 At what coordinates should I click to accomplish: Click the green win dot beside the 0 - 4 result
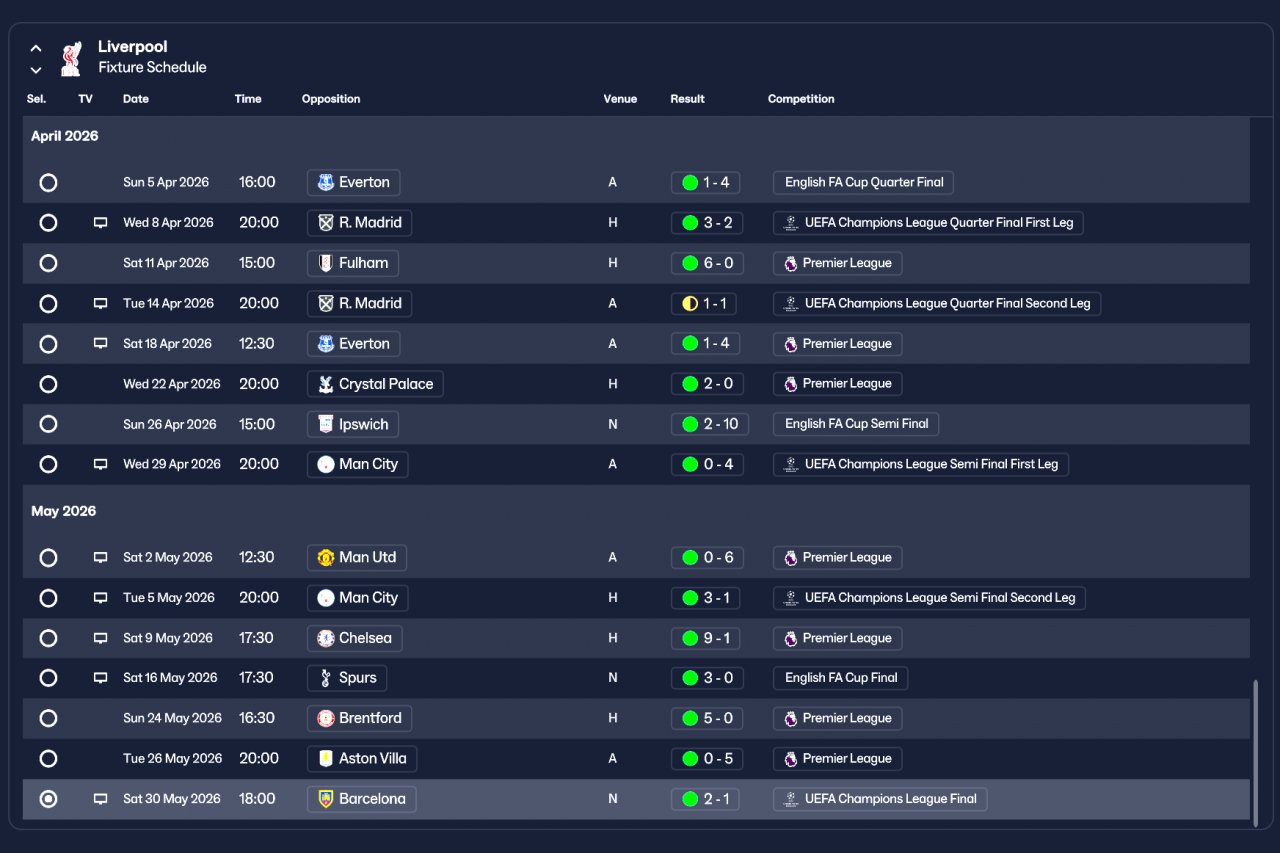pos(689,464)
